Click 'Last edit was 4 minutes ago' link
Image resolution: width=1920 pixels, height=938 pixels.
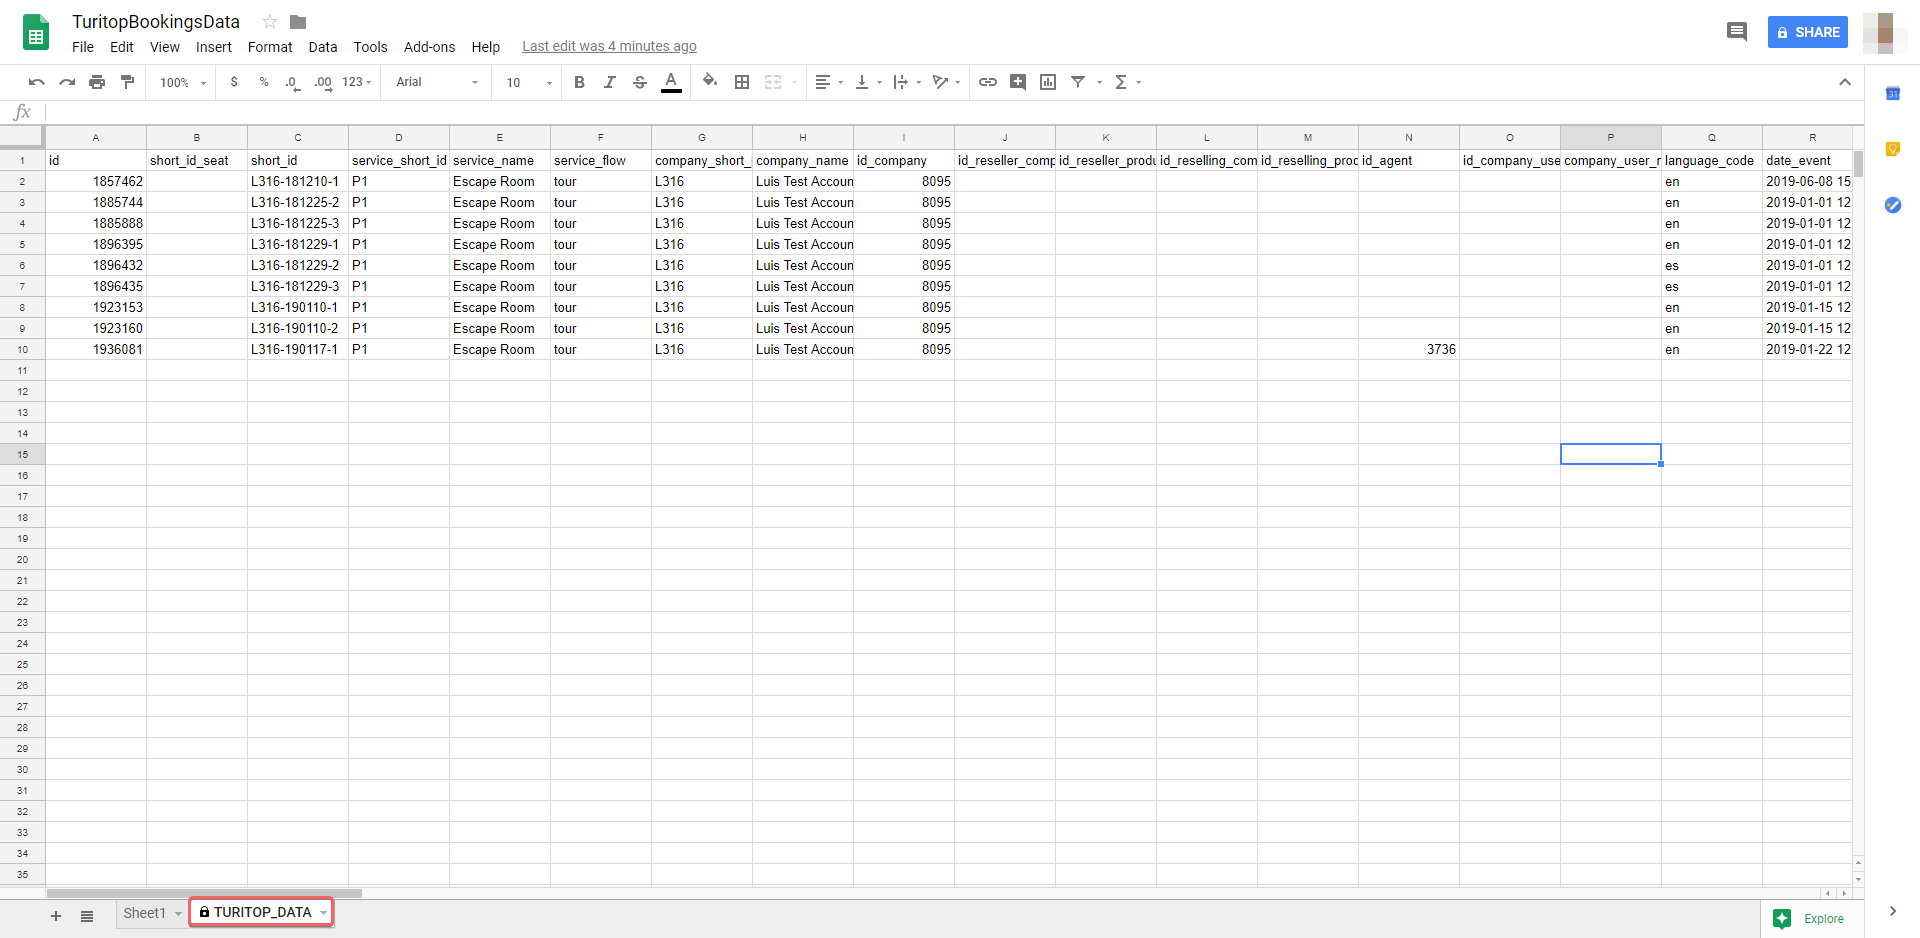click(609, 46)
